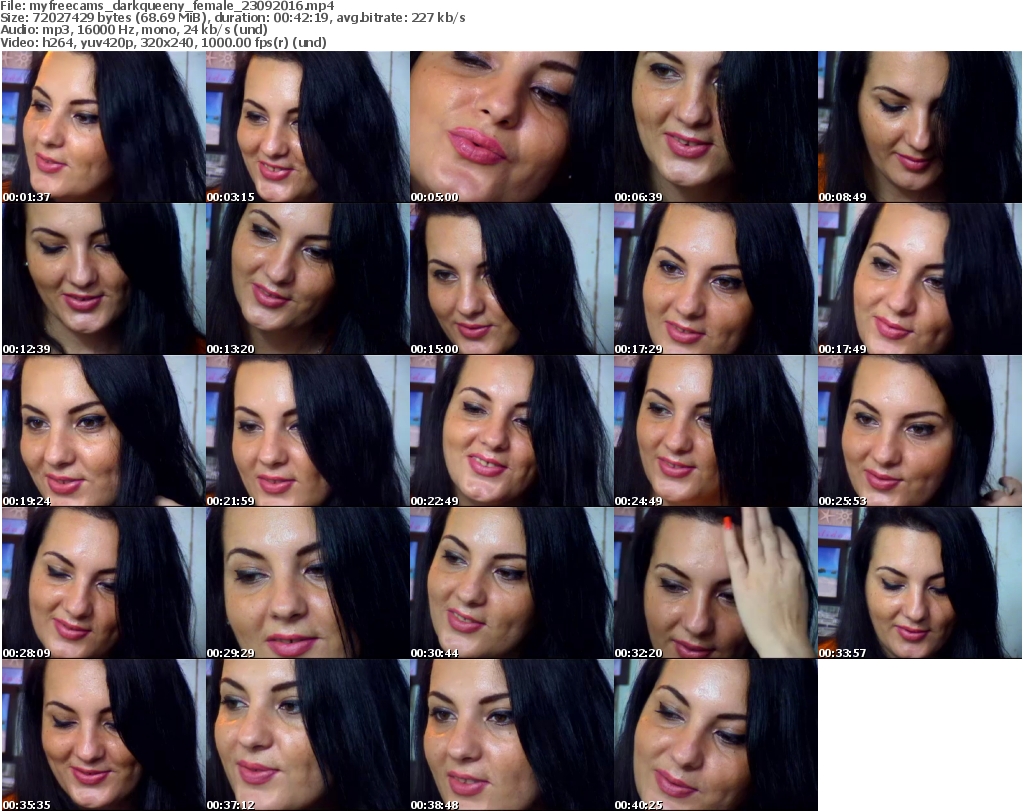Screen dimensions: 1024x811
Task: Select the thumbnail timestamped 00:22:49
Action: [511, 431]
